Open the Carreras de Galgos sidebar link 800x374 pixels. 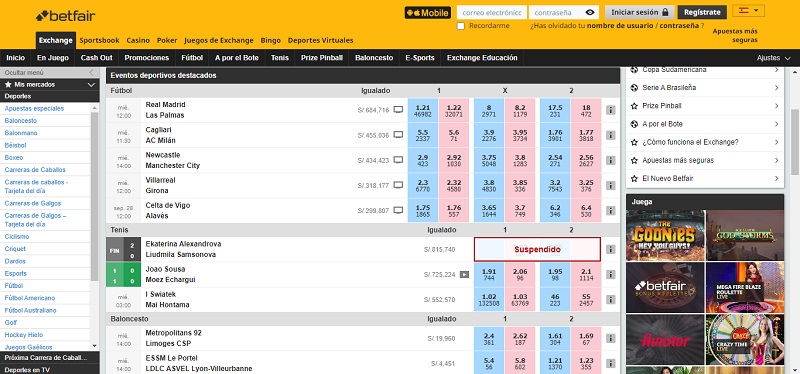point(32,204)
